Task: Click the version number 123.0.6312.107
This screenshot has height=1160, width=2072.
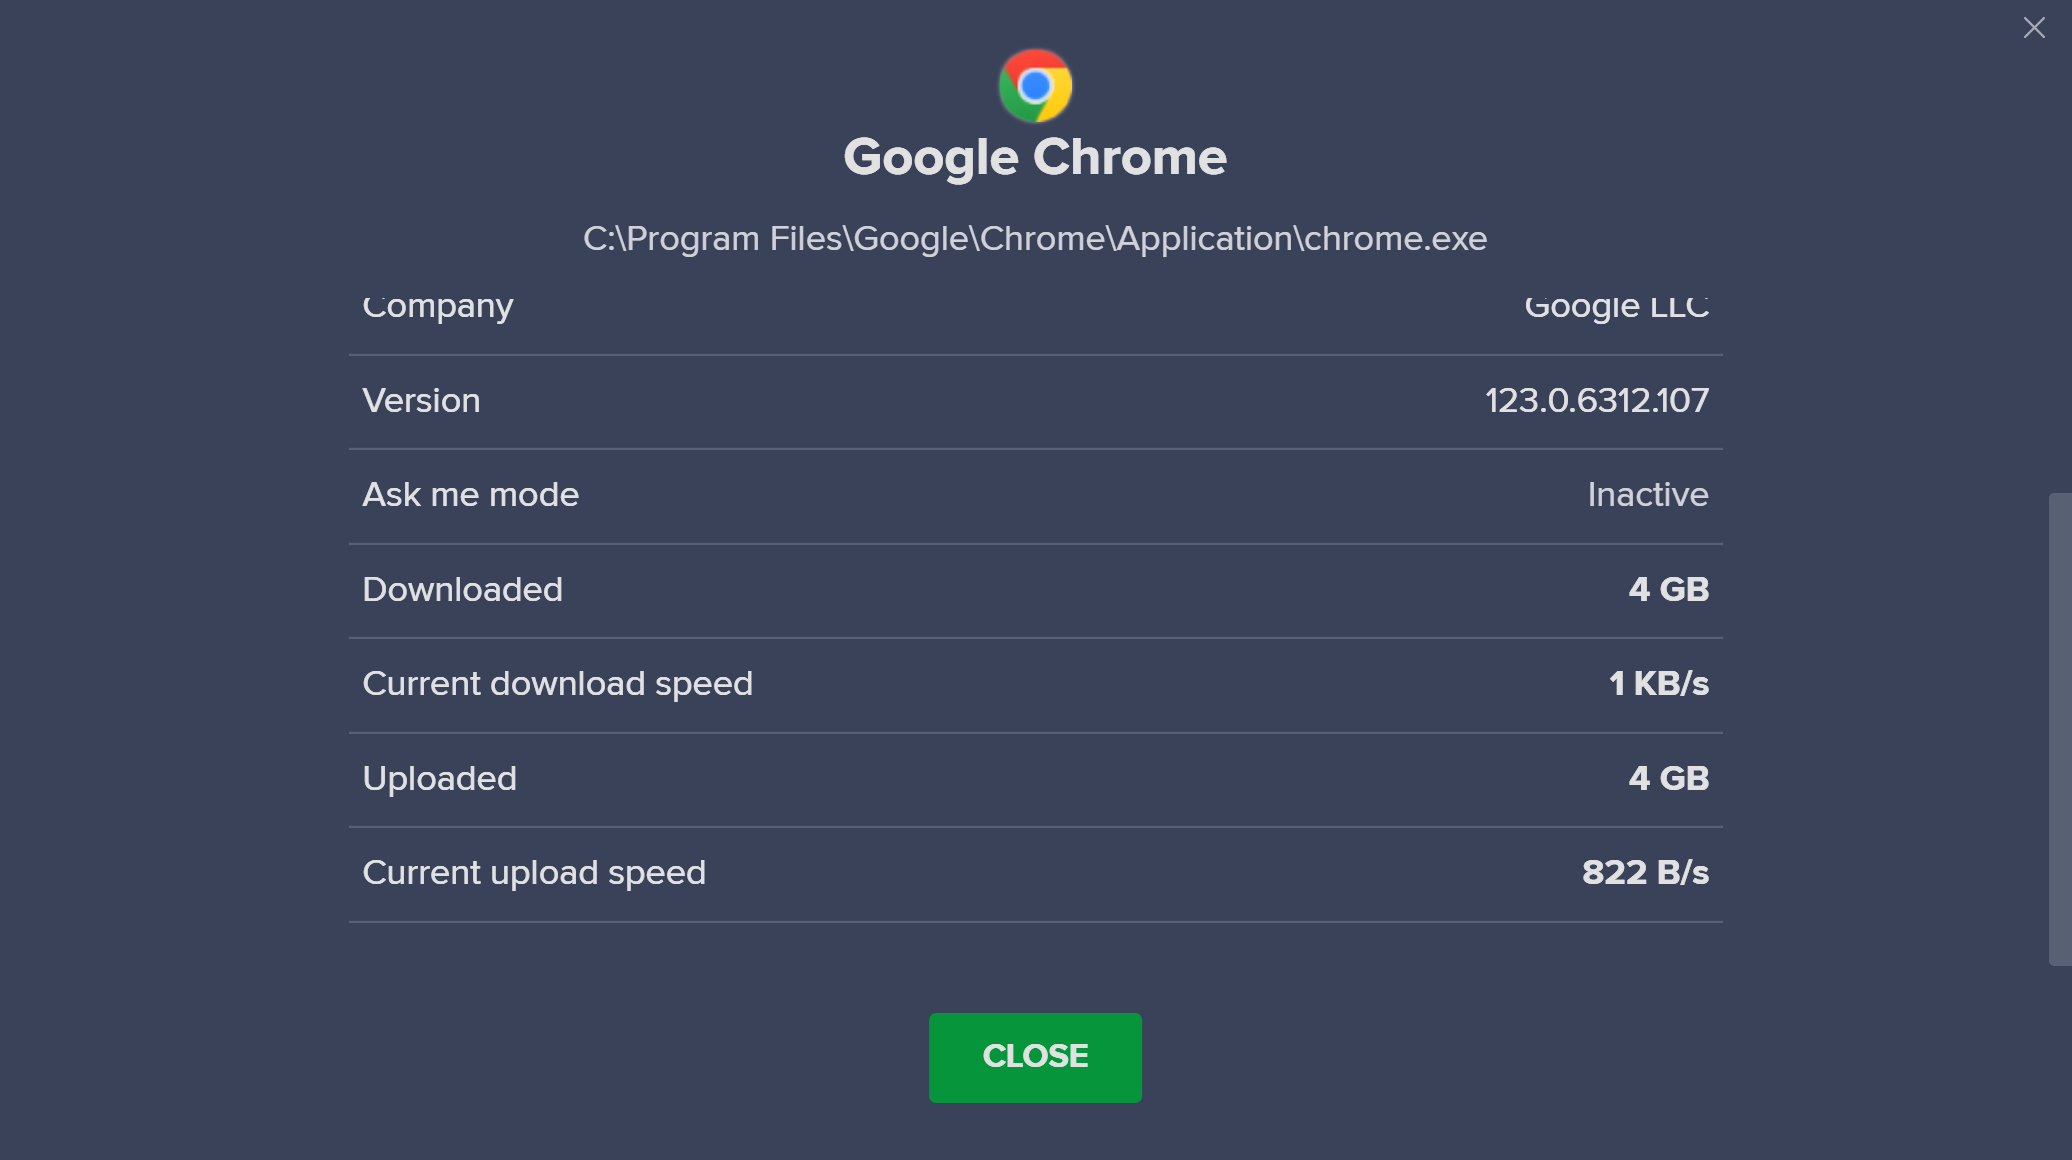Action: tap(1597, 401)
